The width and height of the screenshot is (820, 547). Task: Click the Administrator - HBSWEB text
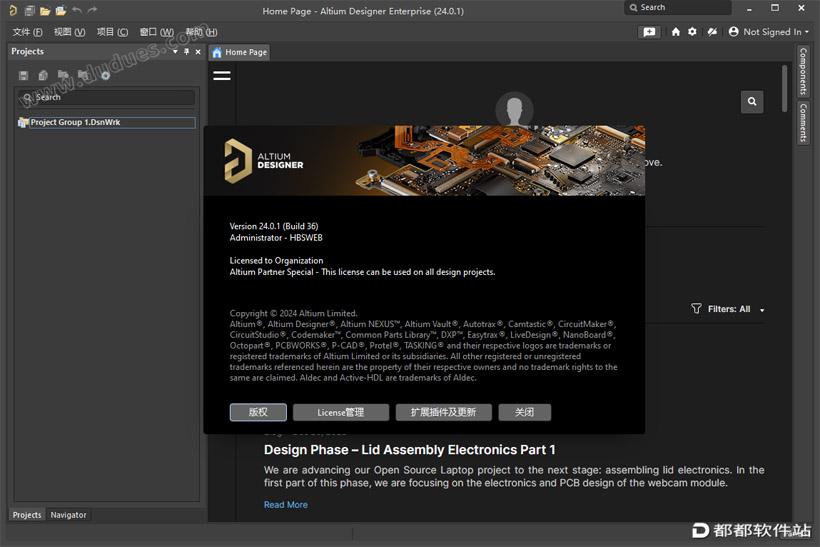pyautogui.click(x=276, y=237)
